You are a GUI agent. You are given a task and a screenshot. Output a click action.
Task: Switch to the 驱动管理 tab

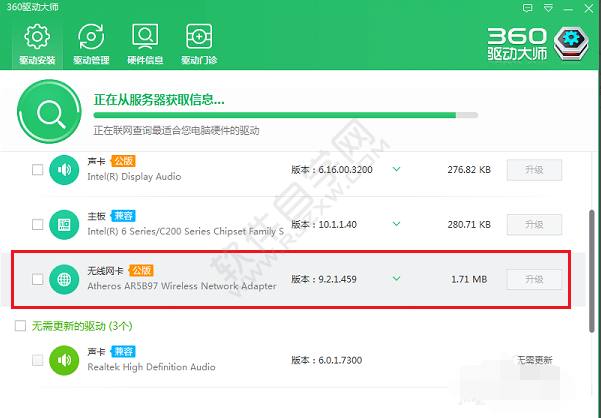point(91,44)
